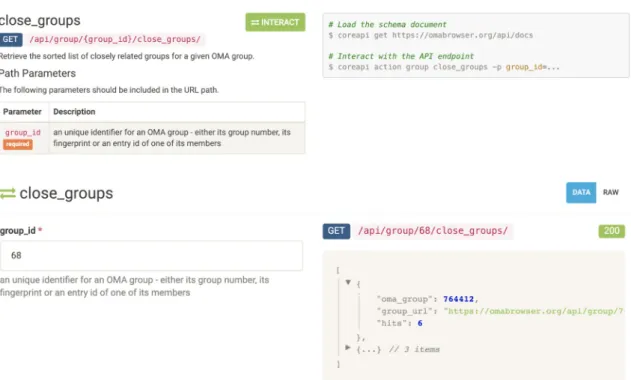The image size is (631, 380).
Task: Click the '# Interact with the API endpoint' comment
Action: click(x=401, y=56)
